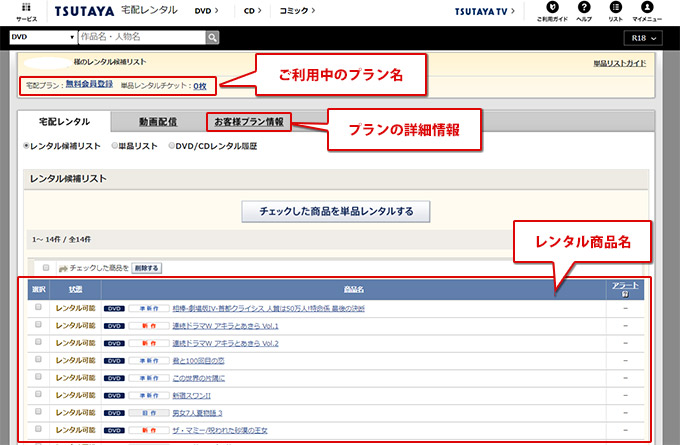Open the マイメニュー icon
The width and height of the screenshot is (680, 445).
click(x=649, y=11)
